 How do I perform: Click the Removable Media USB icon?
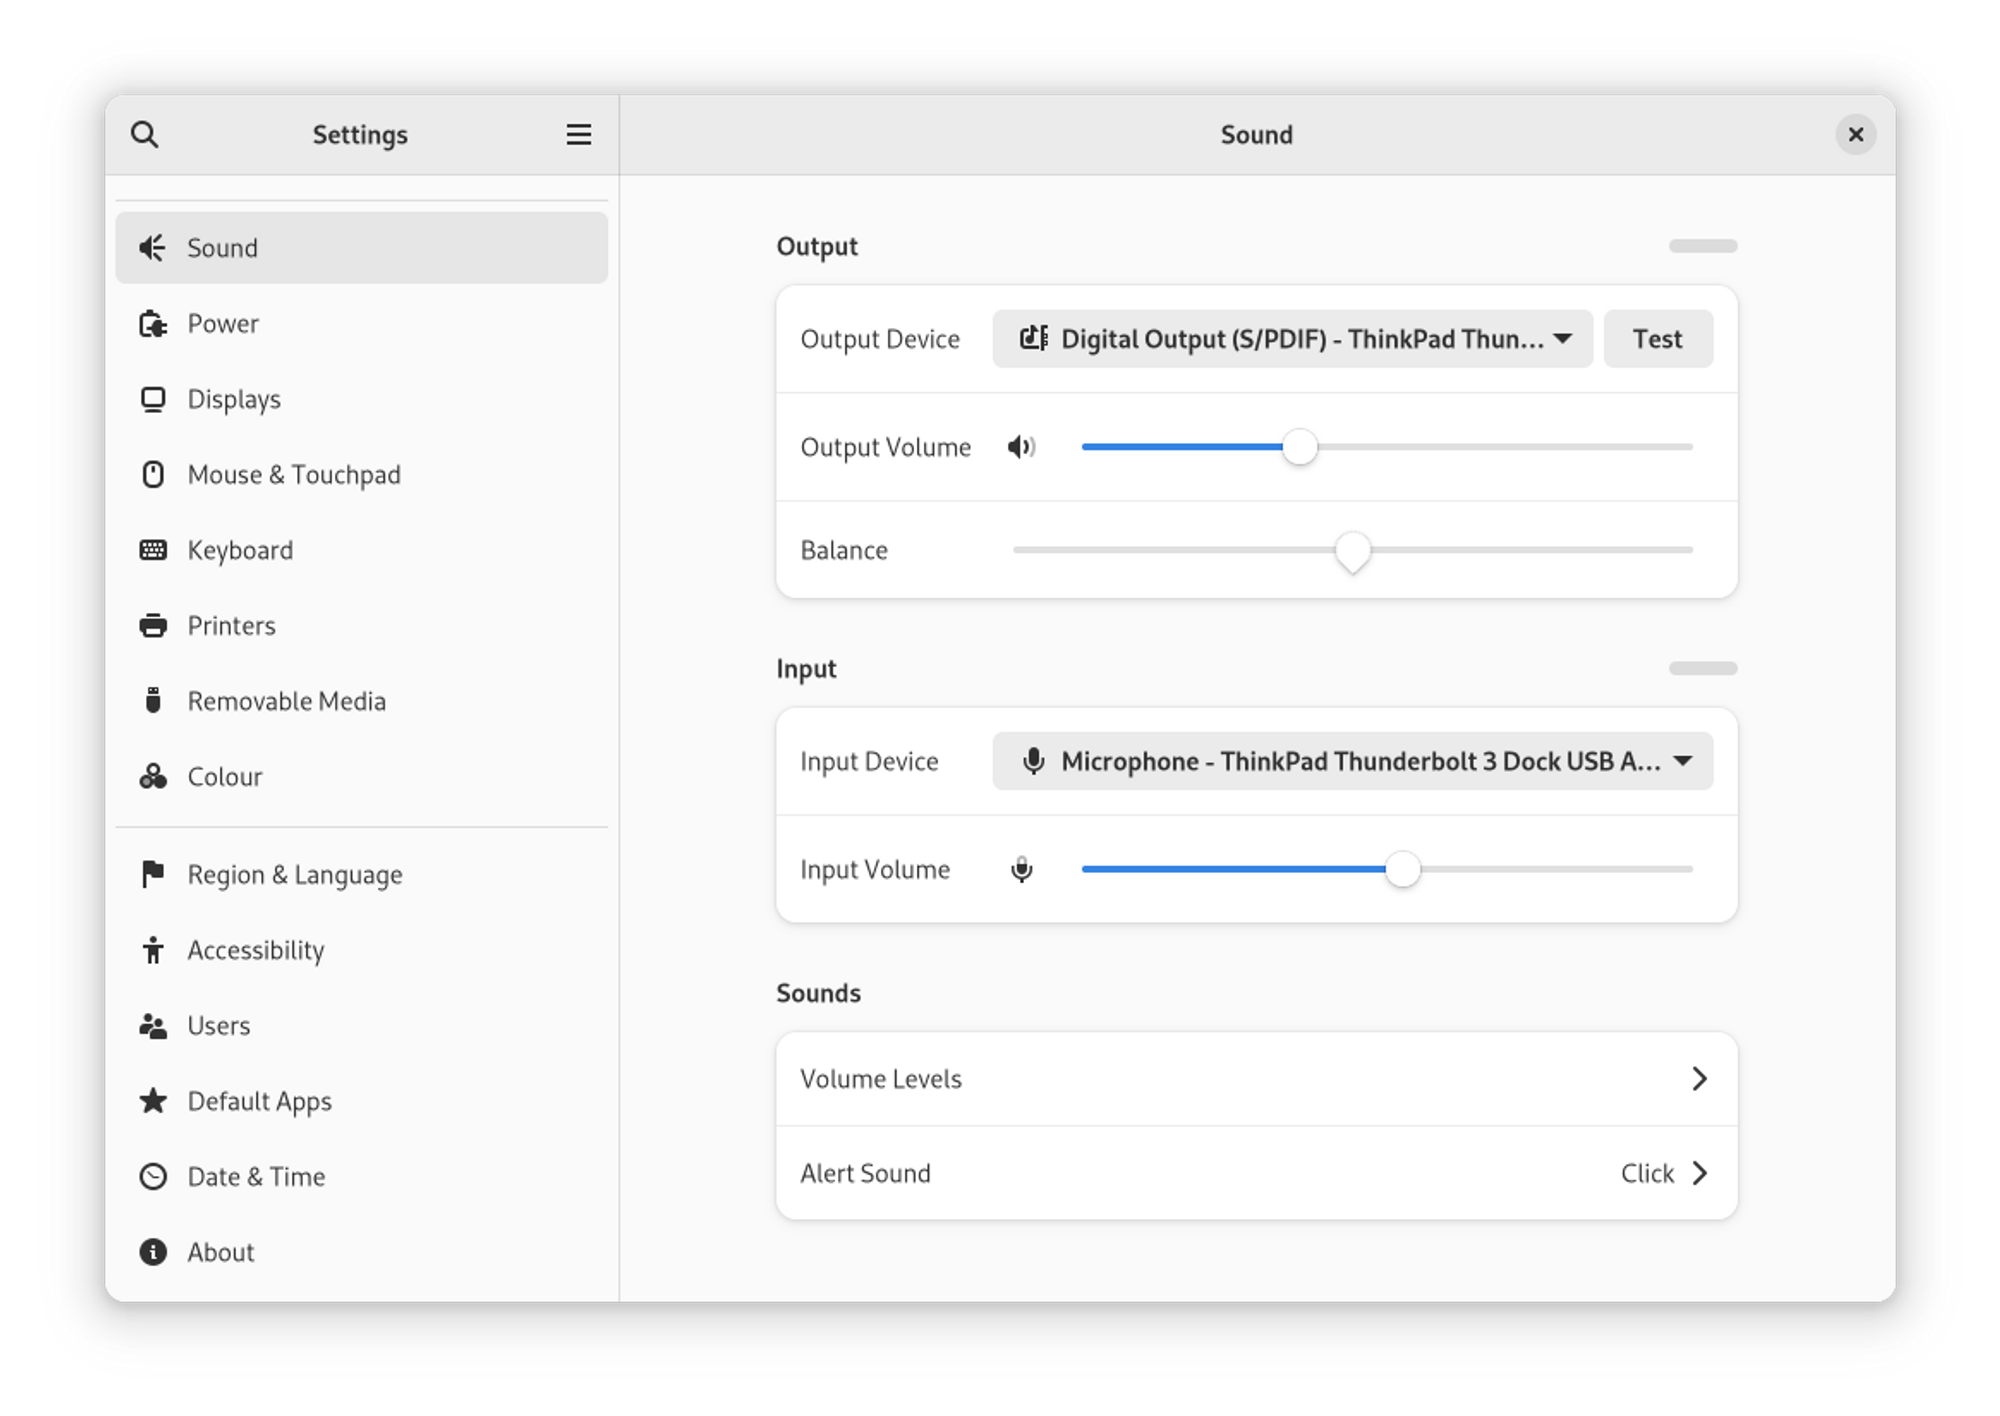[x=152, y=700]
